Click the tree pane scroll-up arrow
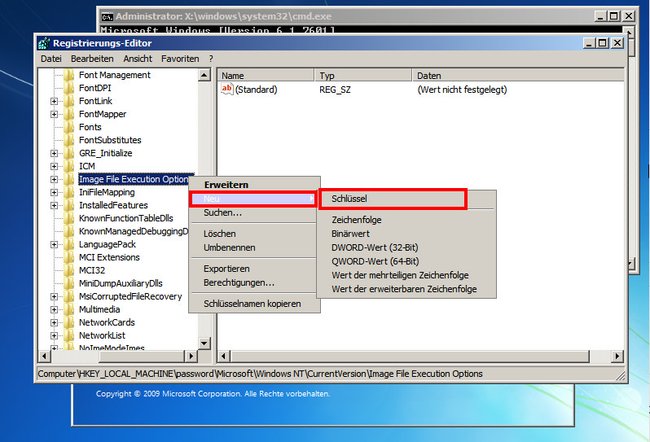This screenshot has width=650, height=442. (x=204, y=75)
